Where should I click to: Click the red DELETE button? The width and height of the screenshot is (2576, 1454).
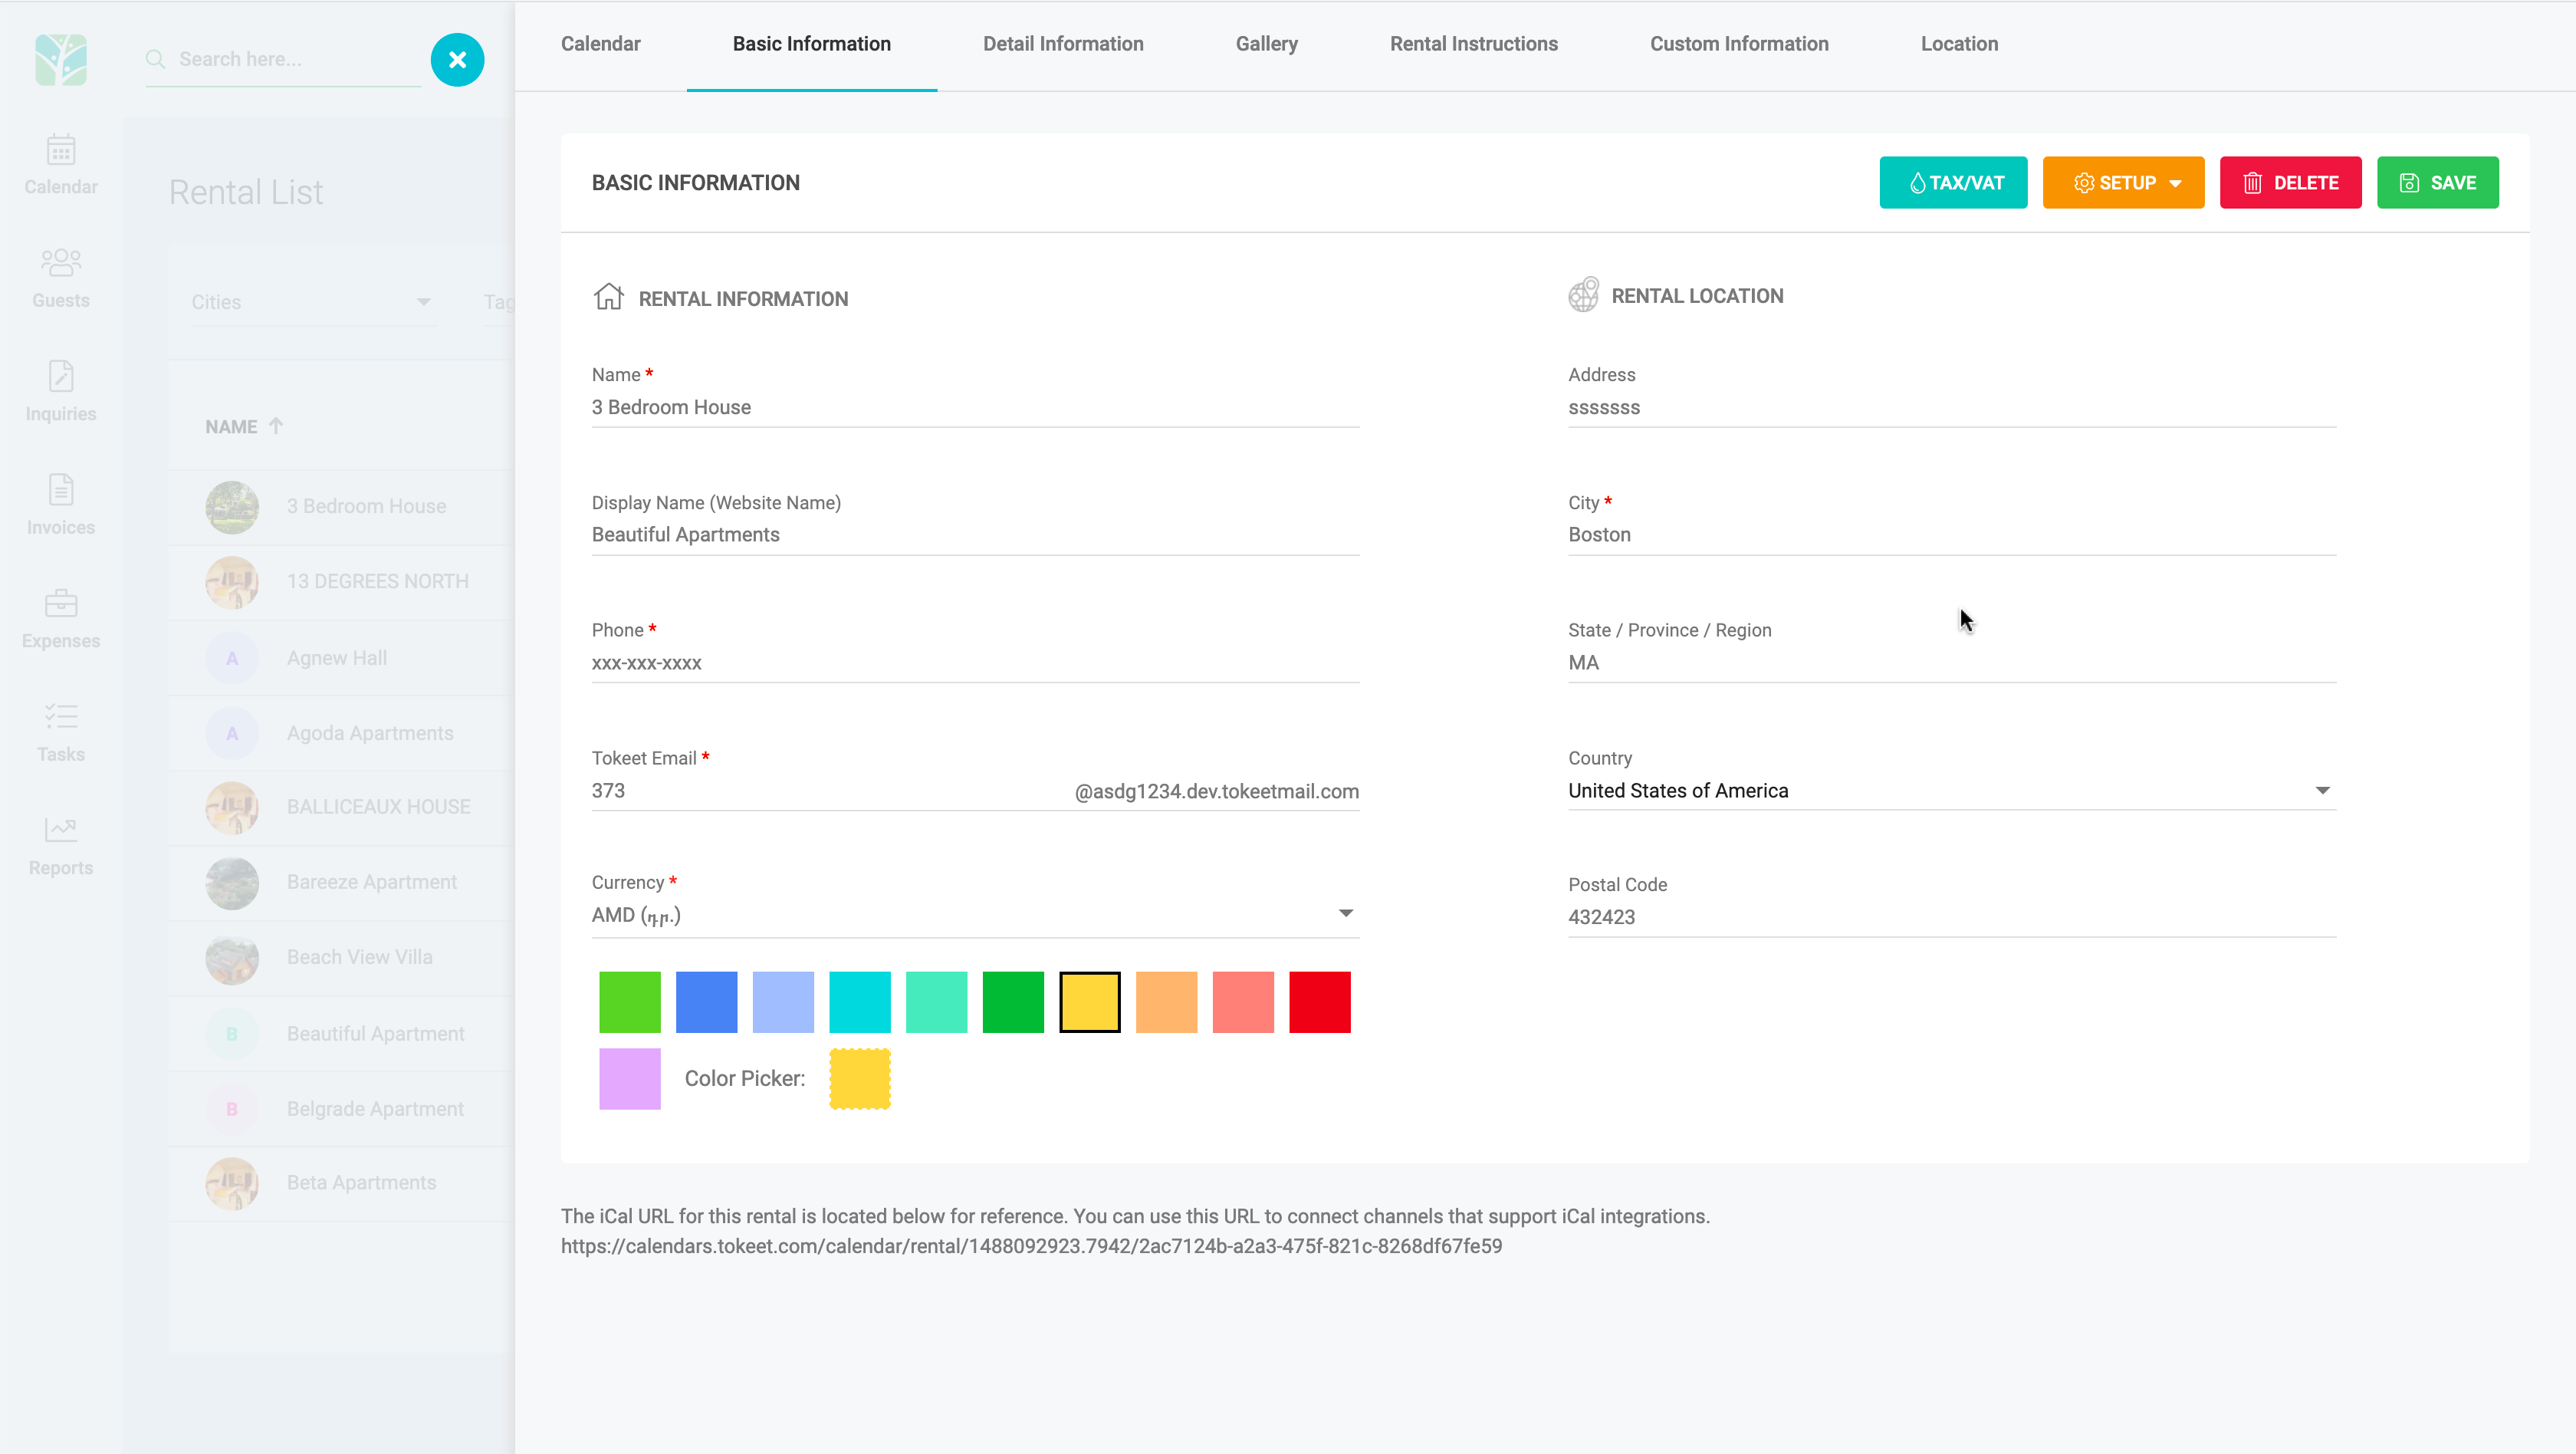tap(2290, 183)
